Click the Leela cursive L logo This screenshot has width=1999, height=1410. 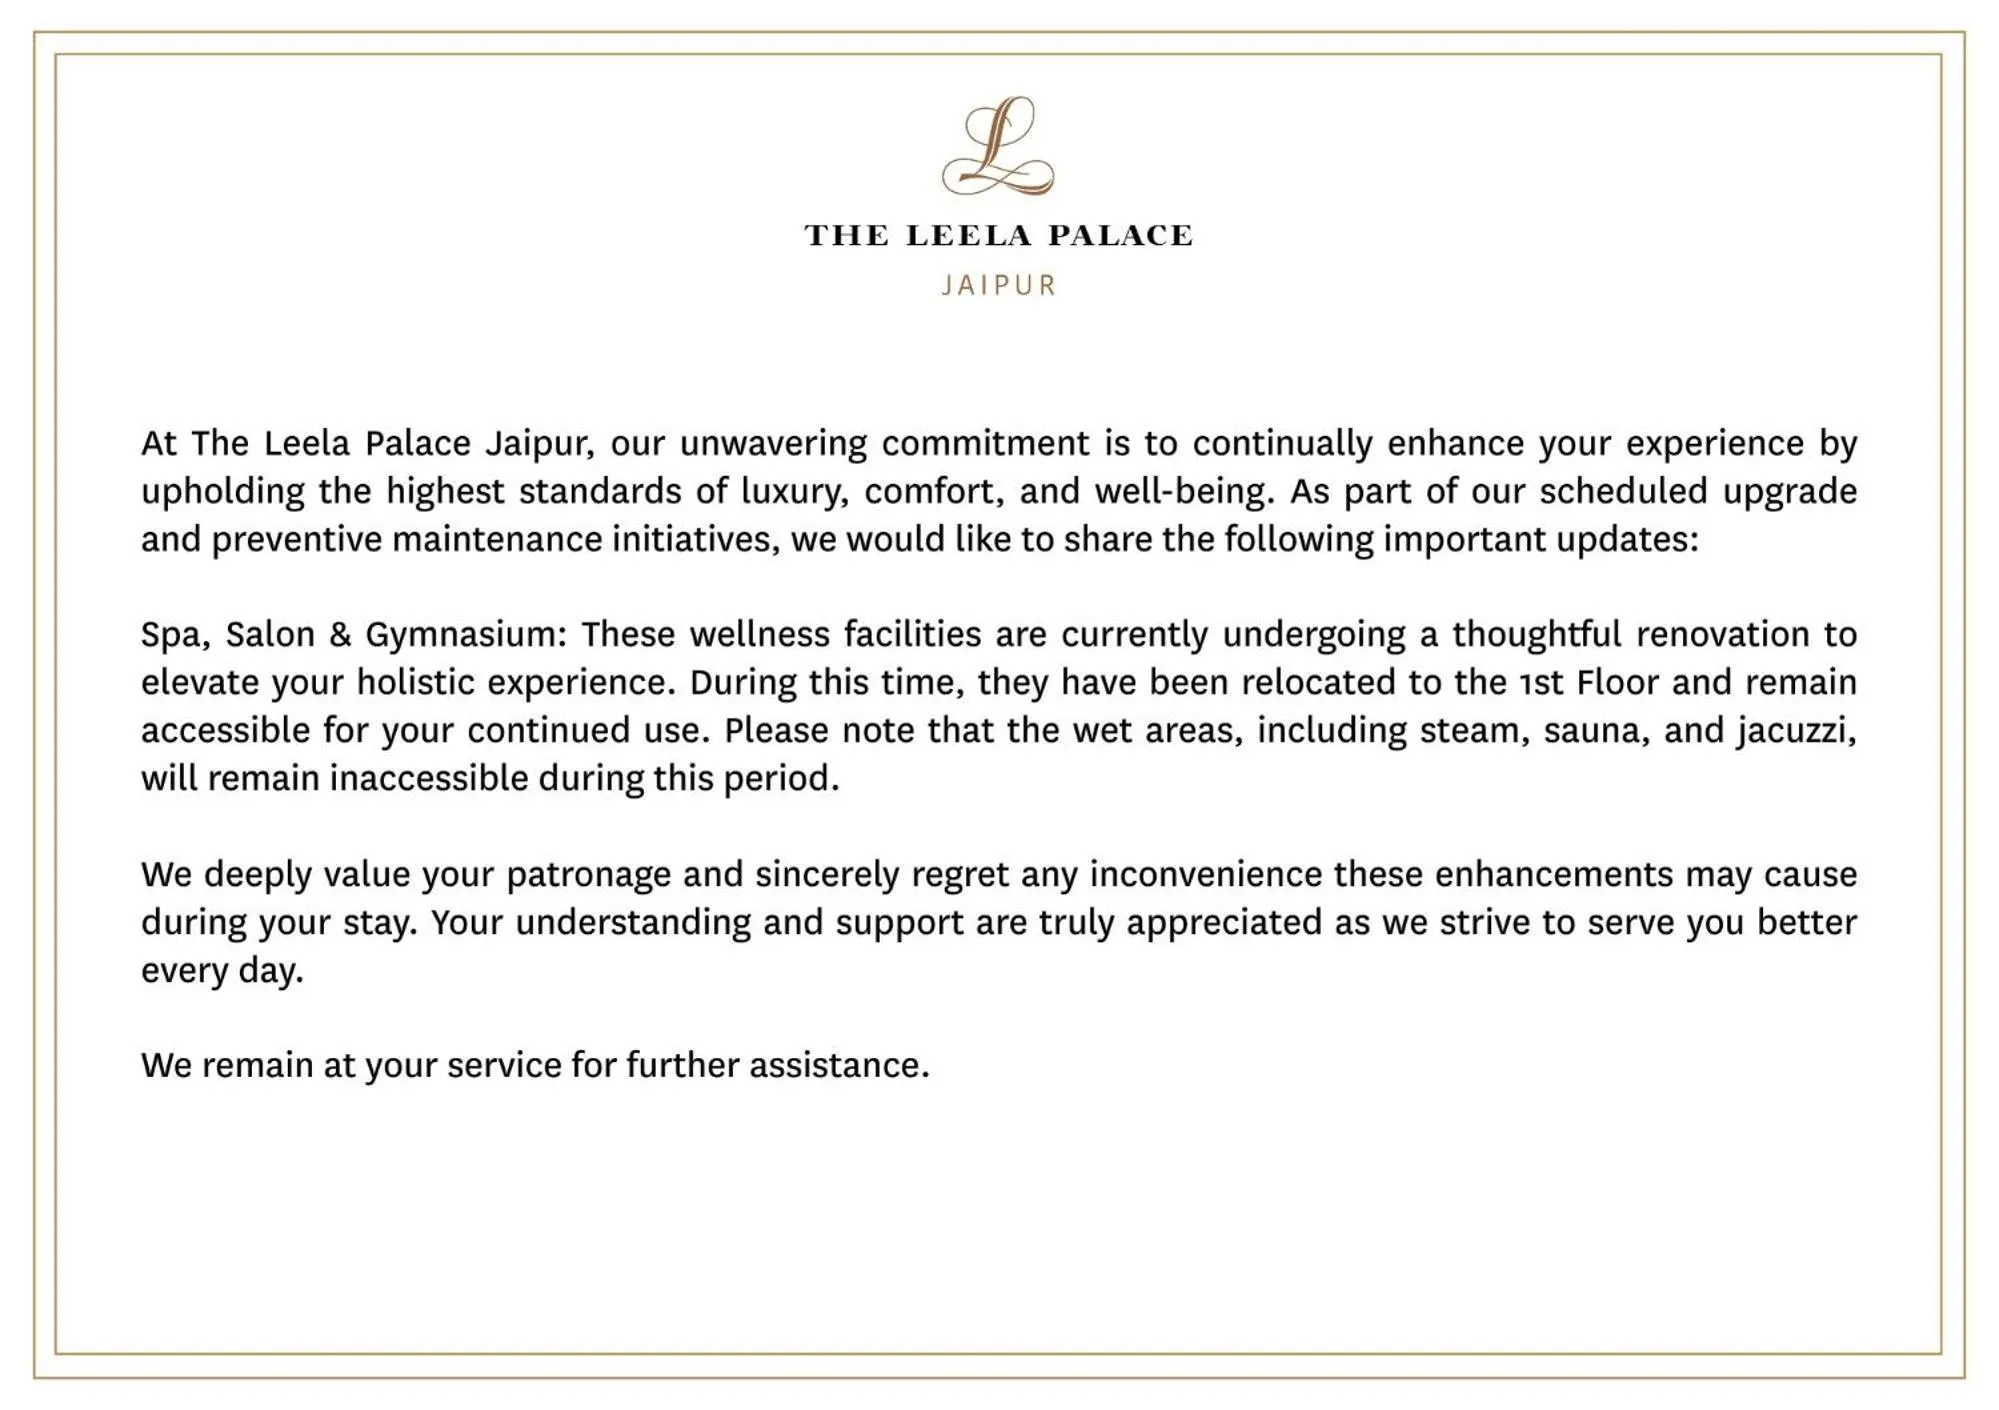click(998, 146)
